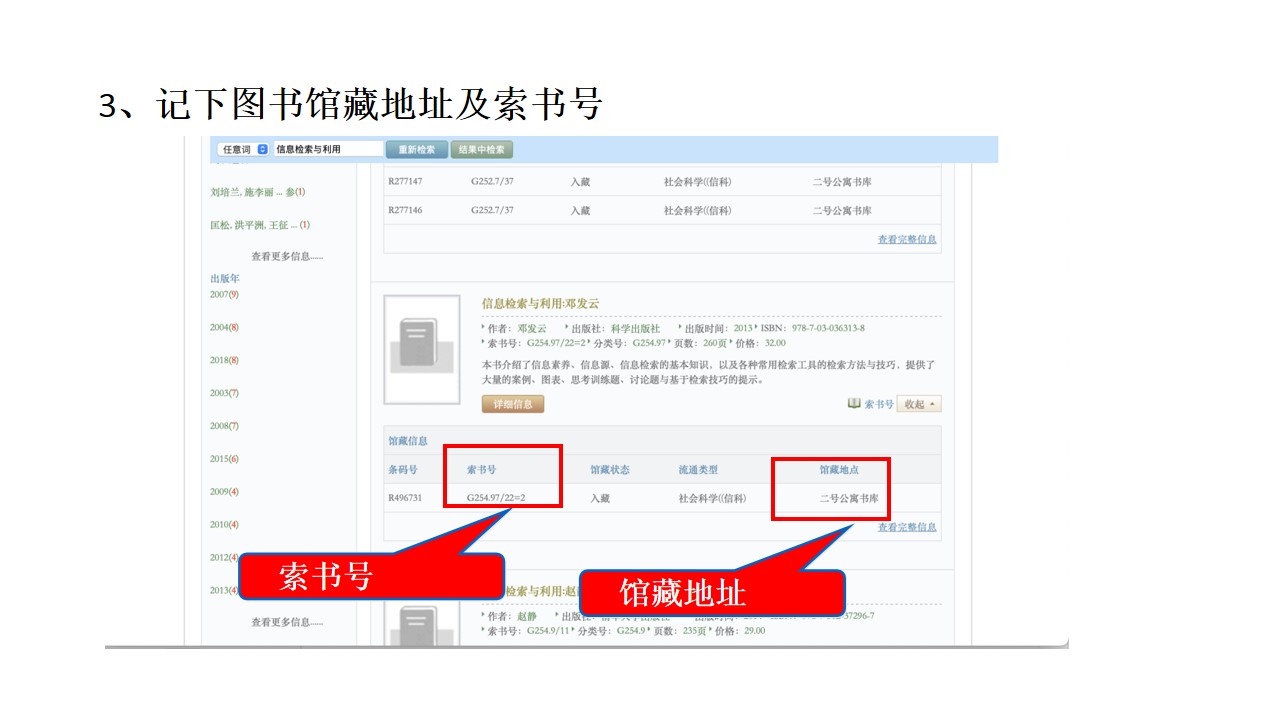
Task: Click 查看更多信息 under the author list
Action: [x=287, y=257]
